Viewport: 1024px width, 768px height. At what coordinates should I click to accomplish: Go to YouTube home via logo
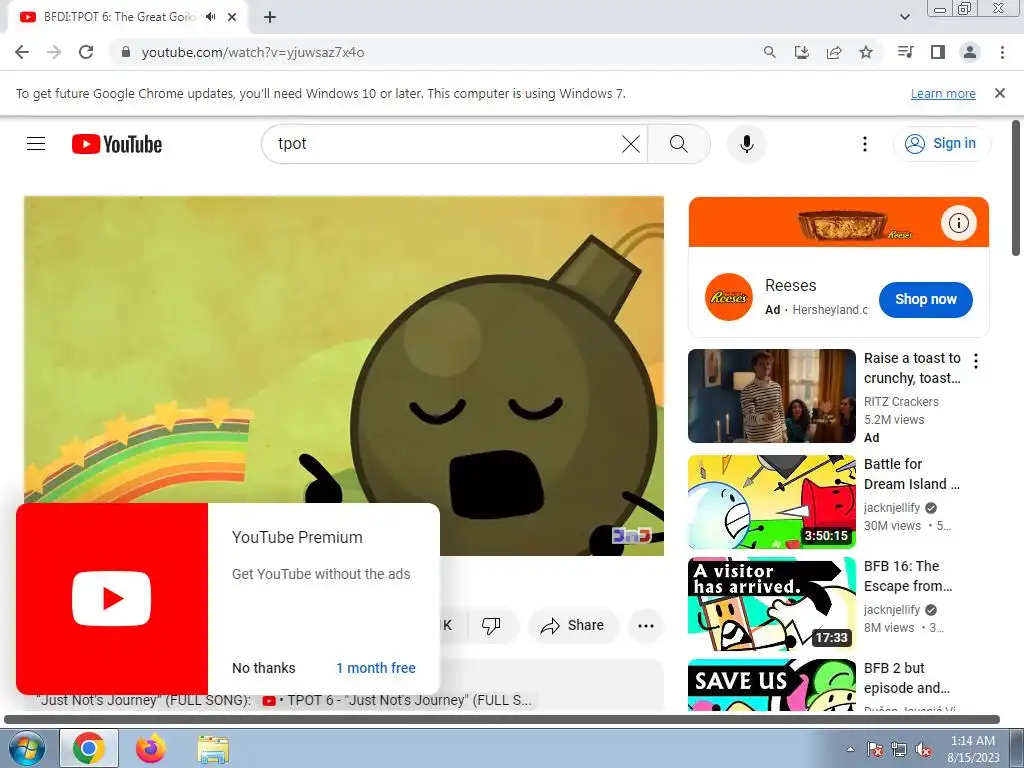117,144
